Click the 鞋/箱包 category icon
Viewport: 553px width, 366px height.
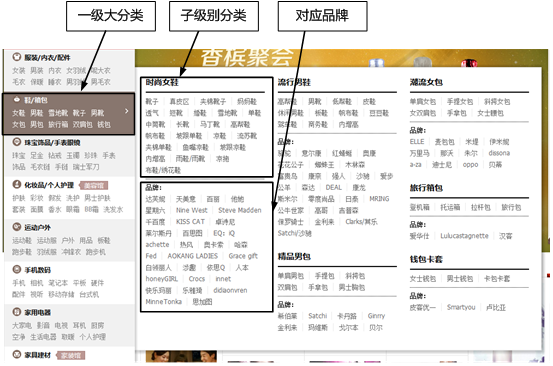point(17,100)
